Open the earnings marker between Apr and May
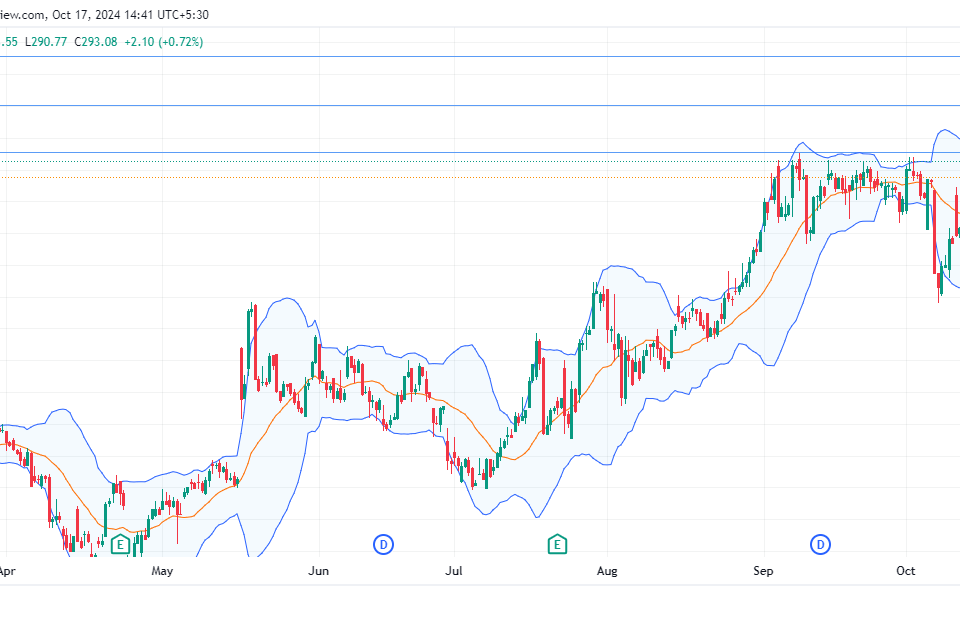960x620 pixels. [x=121, y=544]
